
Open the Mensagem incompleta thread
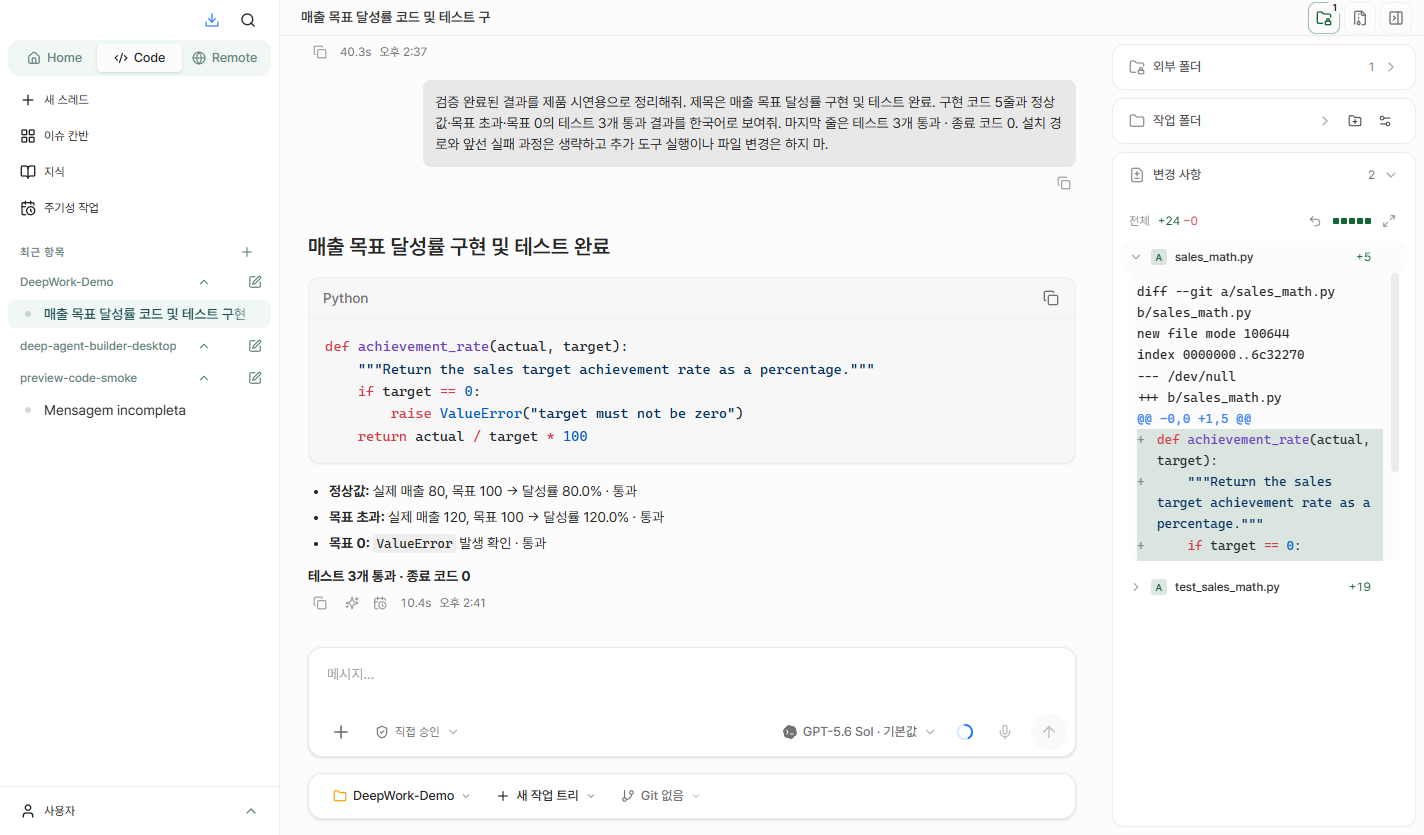coord(139,410)
